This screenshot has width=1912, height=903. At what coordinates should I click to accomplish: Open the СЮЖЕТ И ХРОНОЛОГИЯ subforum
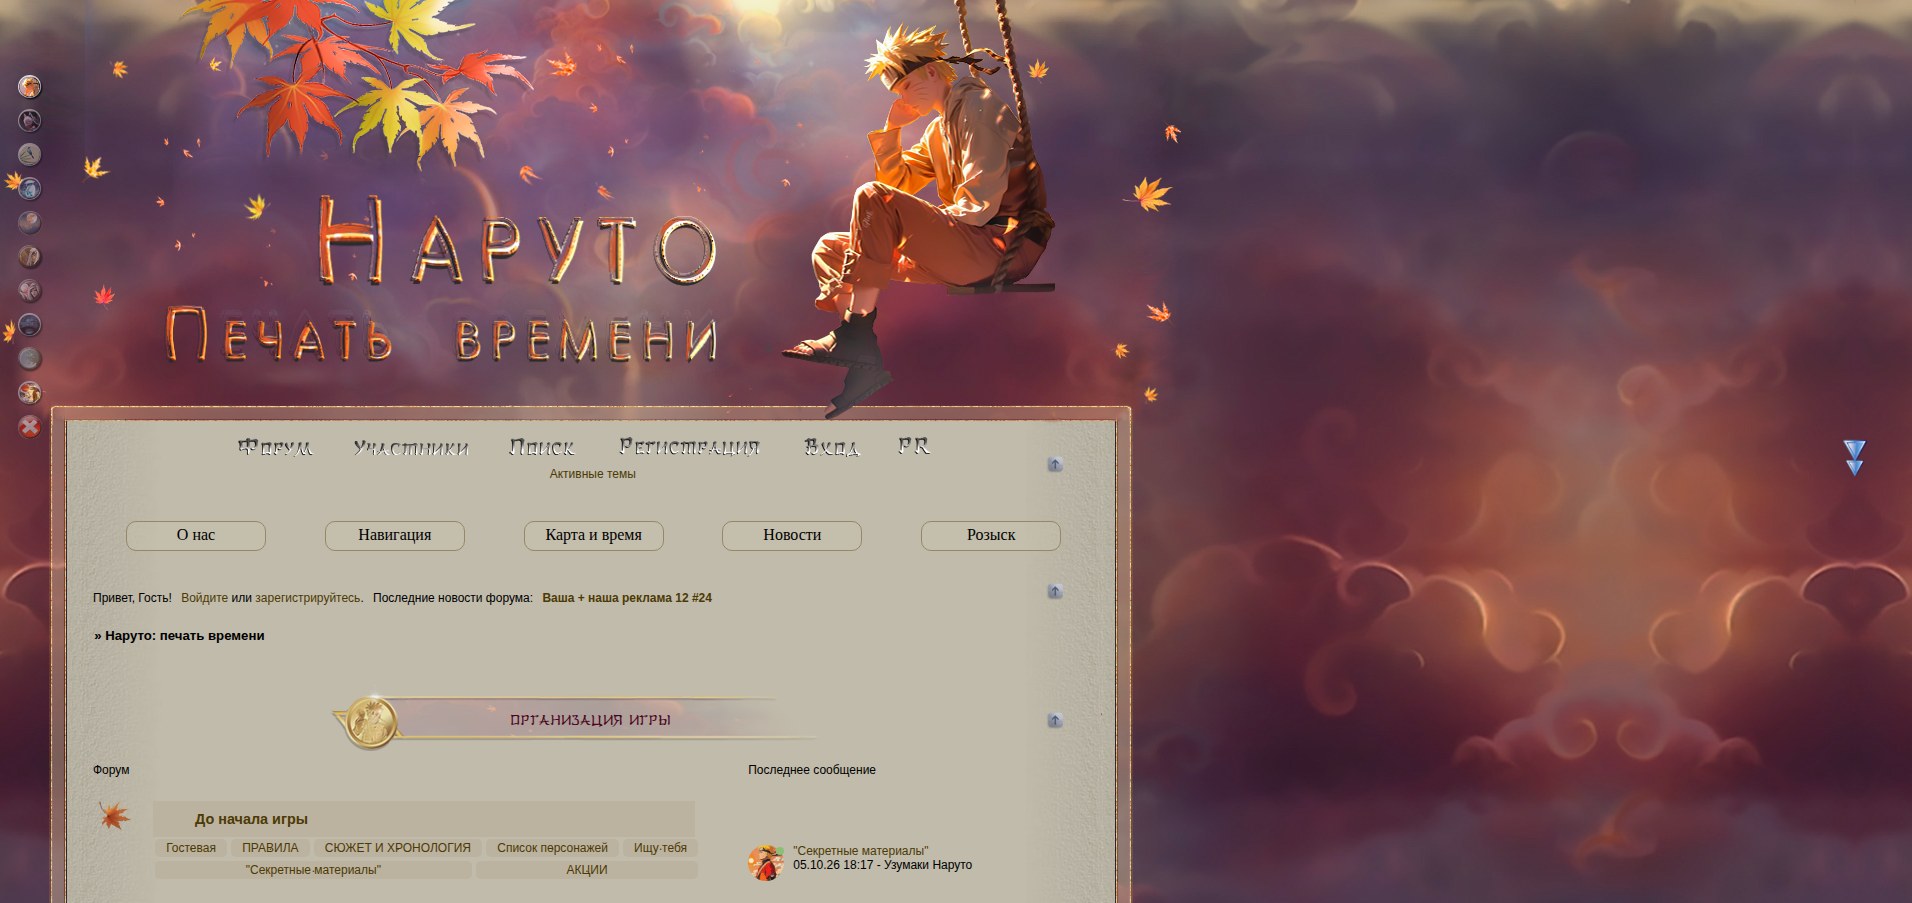397,848
